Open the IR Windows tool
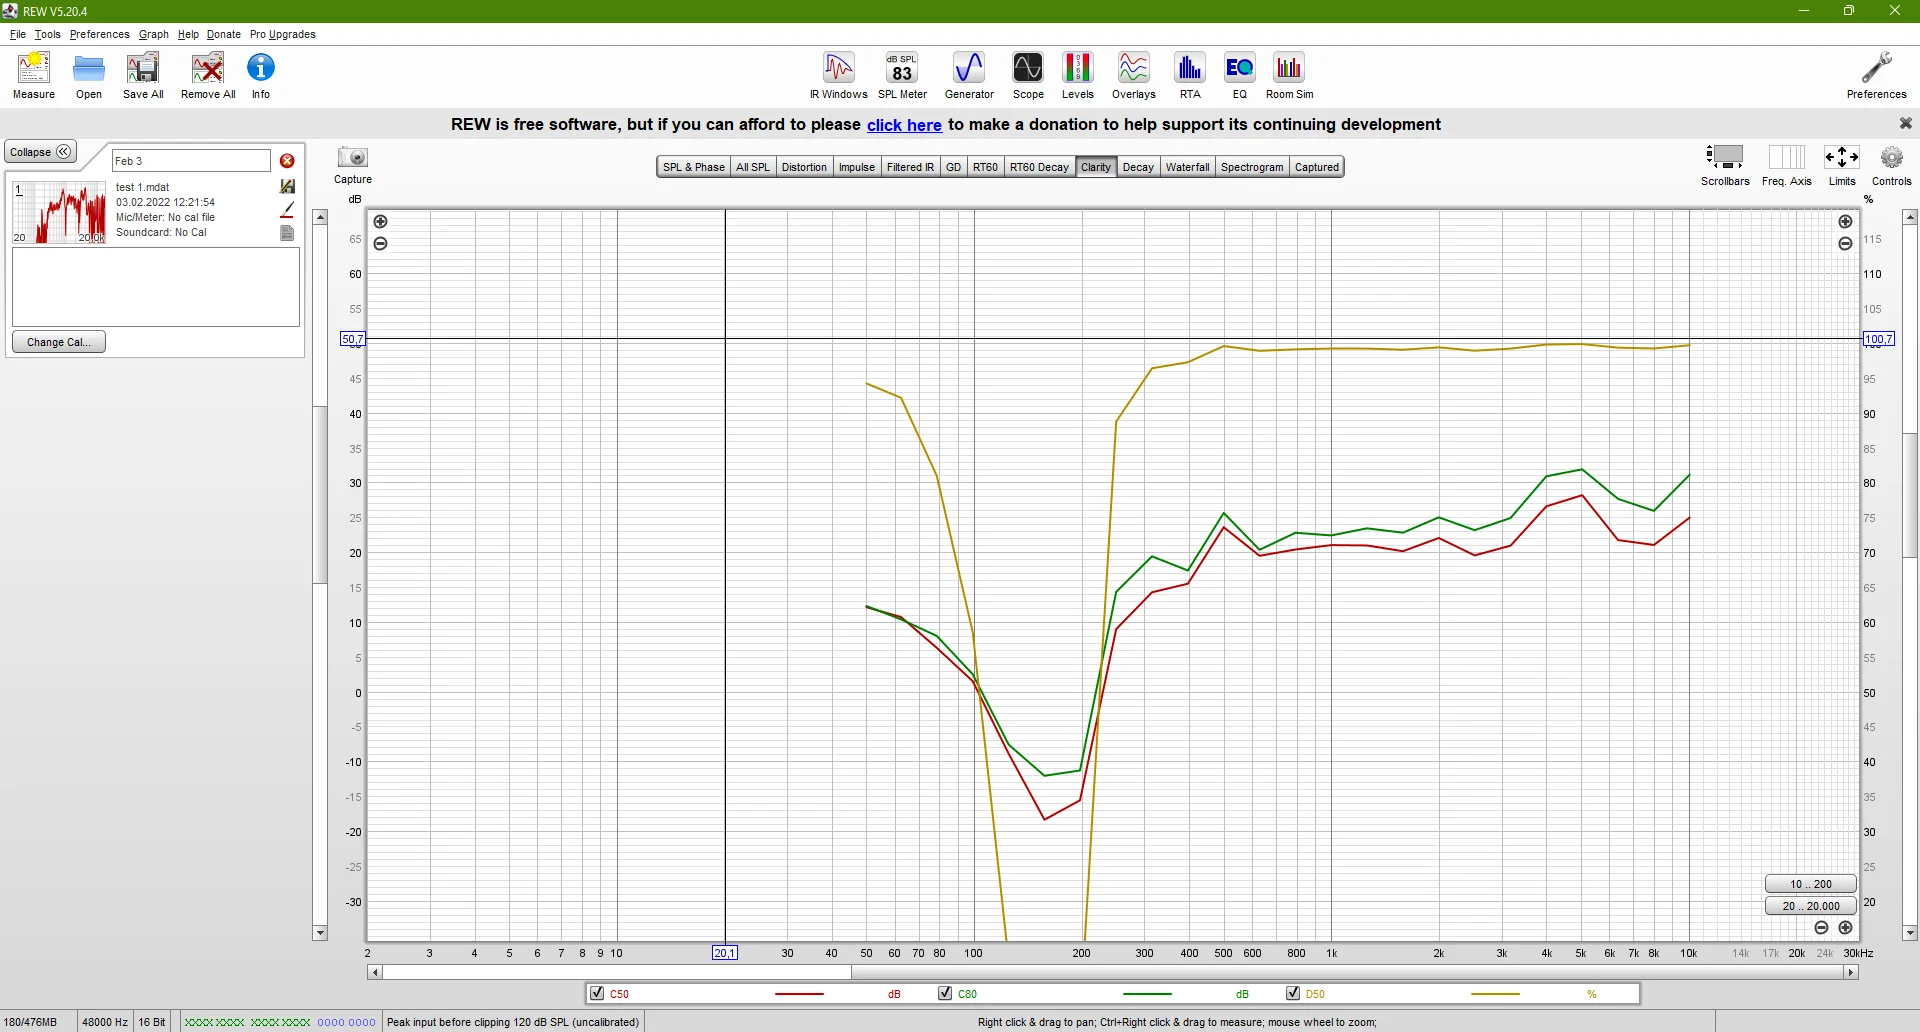 coord(838,75)
